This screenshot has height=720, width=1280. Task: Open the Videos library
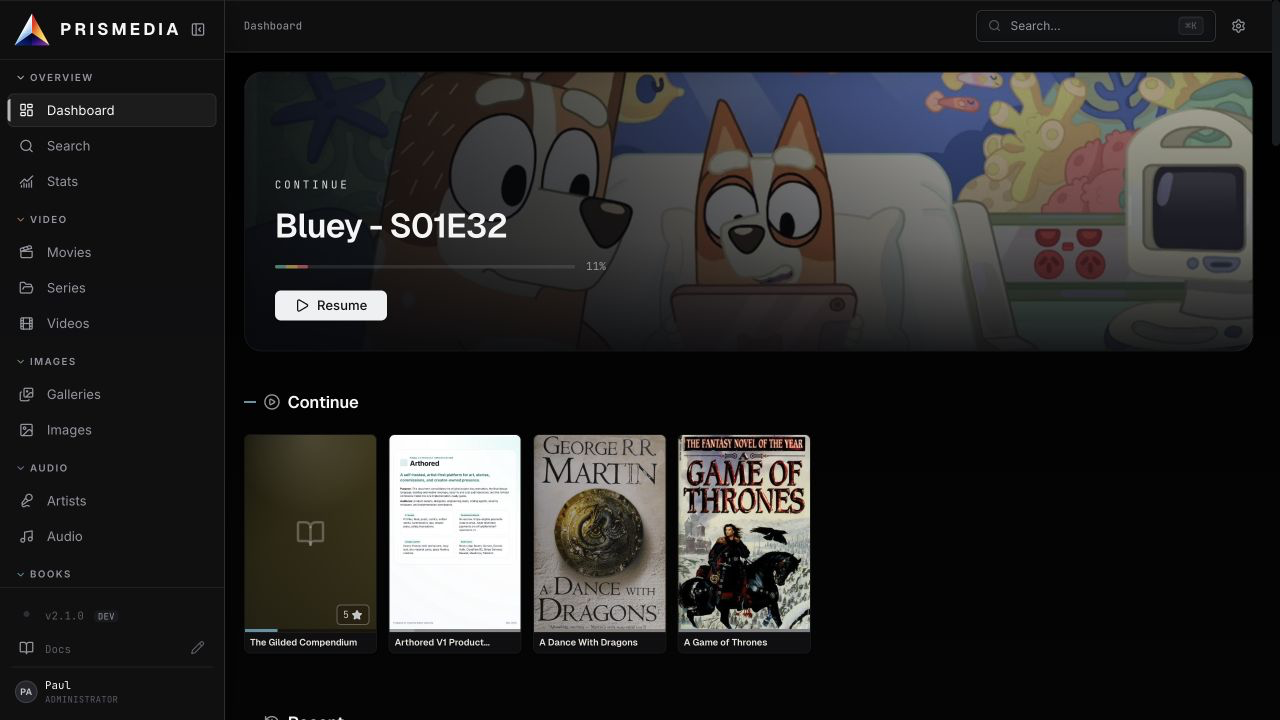[112, 323]
